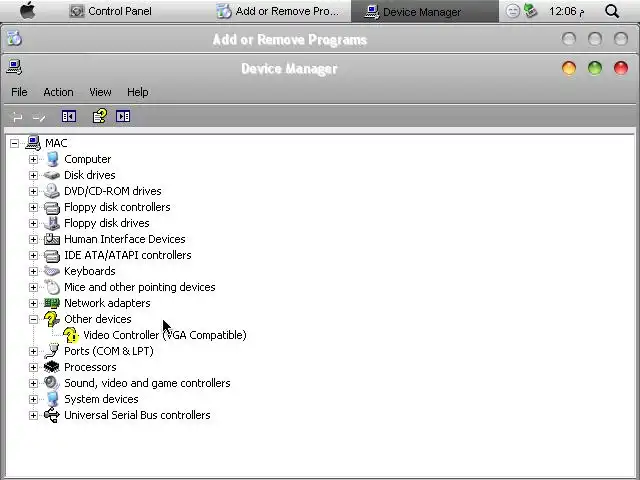Click the Human Interface Devices icon
Screen dimensions: 640x480
(52, 239)
